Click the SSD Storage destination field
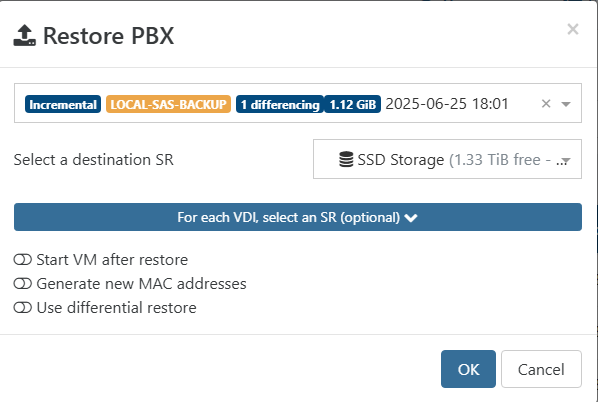The image size is (598, 402). point(447,159)
